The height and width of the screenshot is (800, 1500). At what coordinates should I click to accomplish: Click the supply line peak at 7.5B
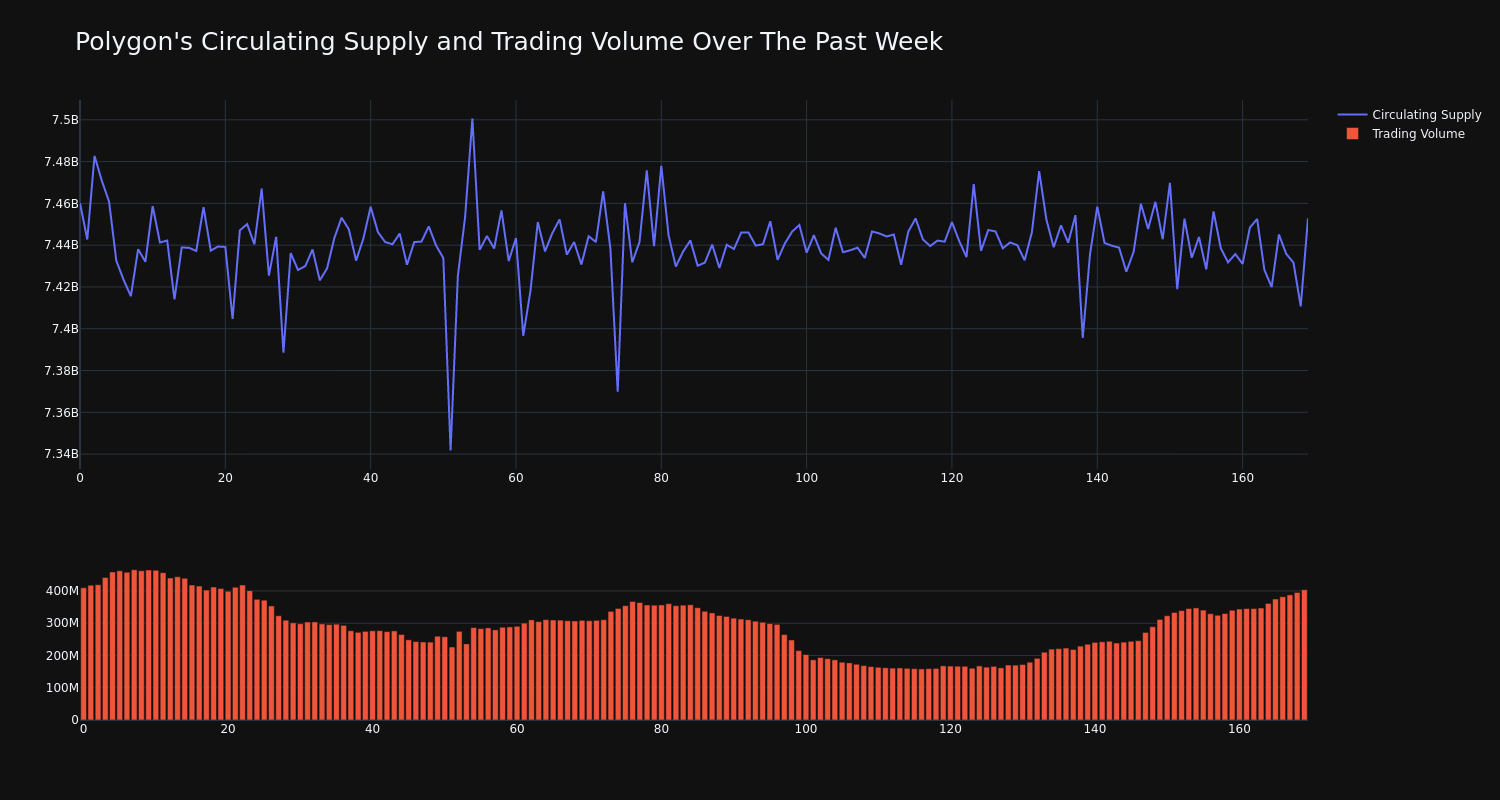click(472, 120)
